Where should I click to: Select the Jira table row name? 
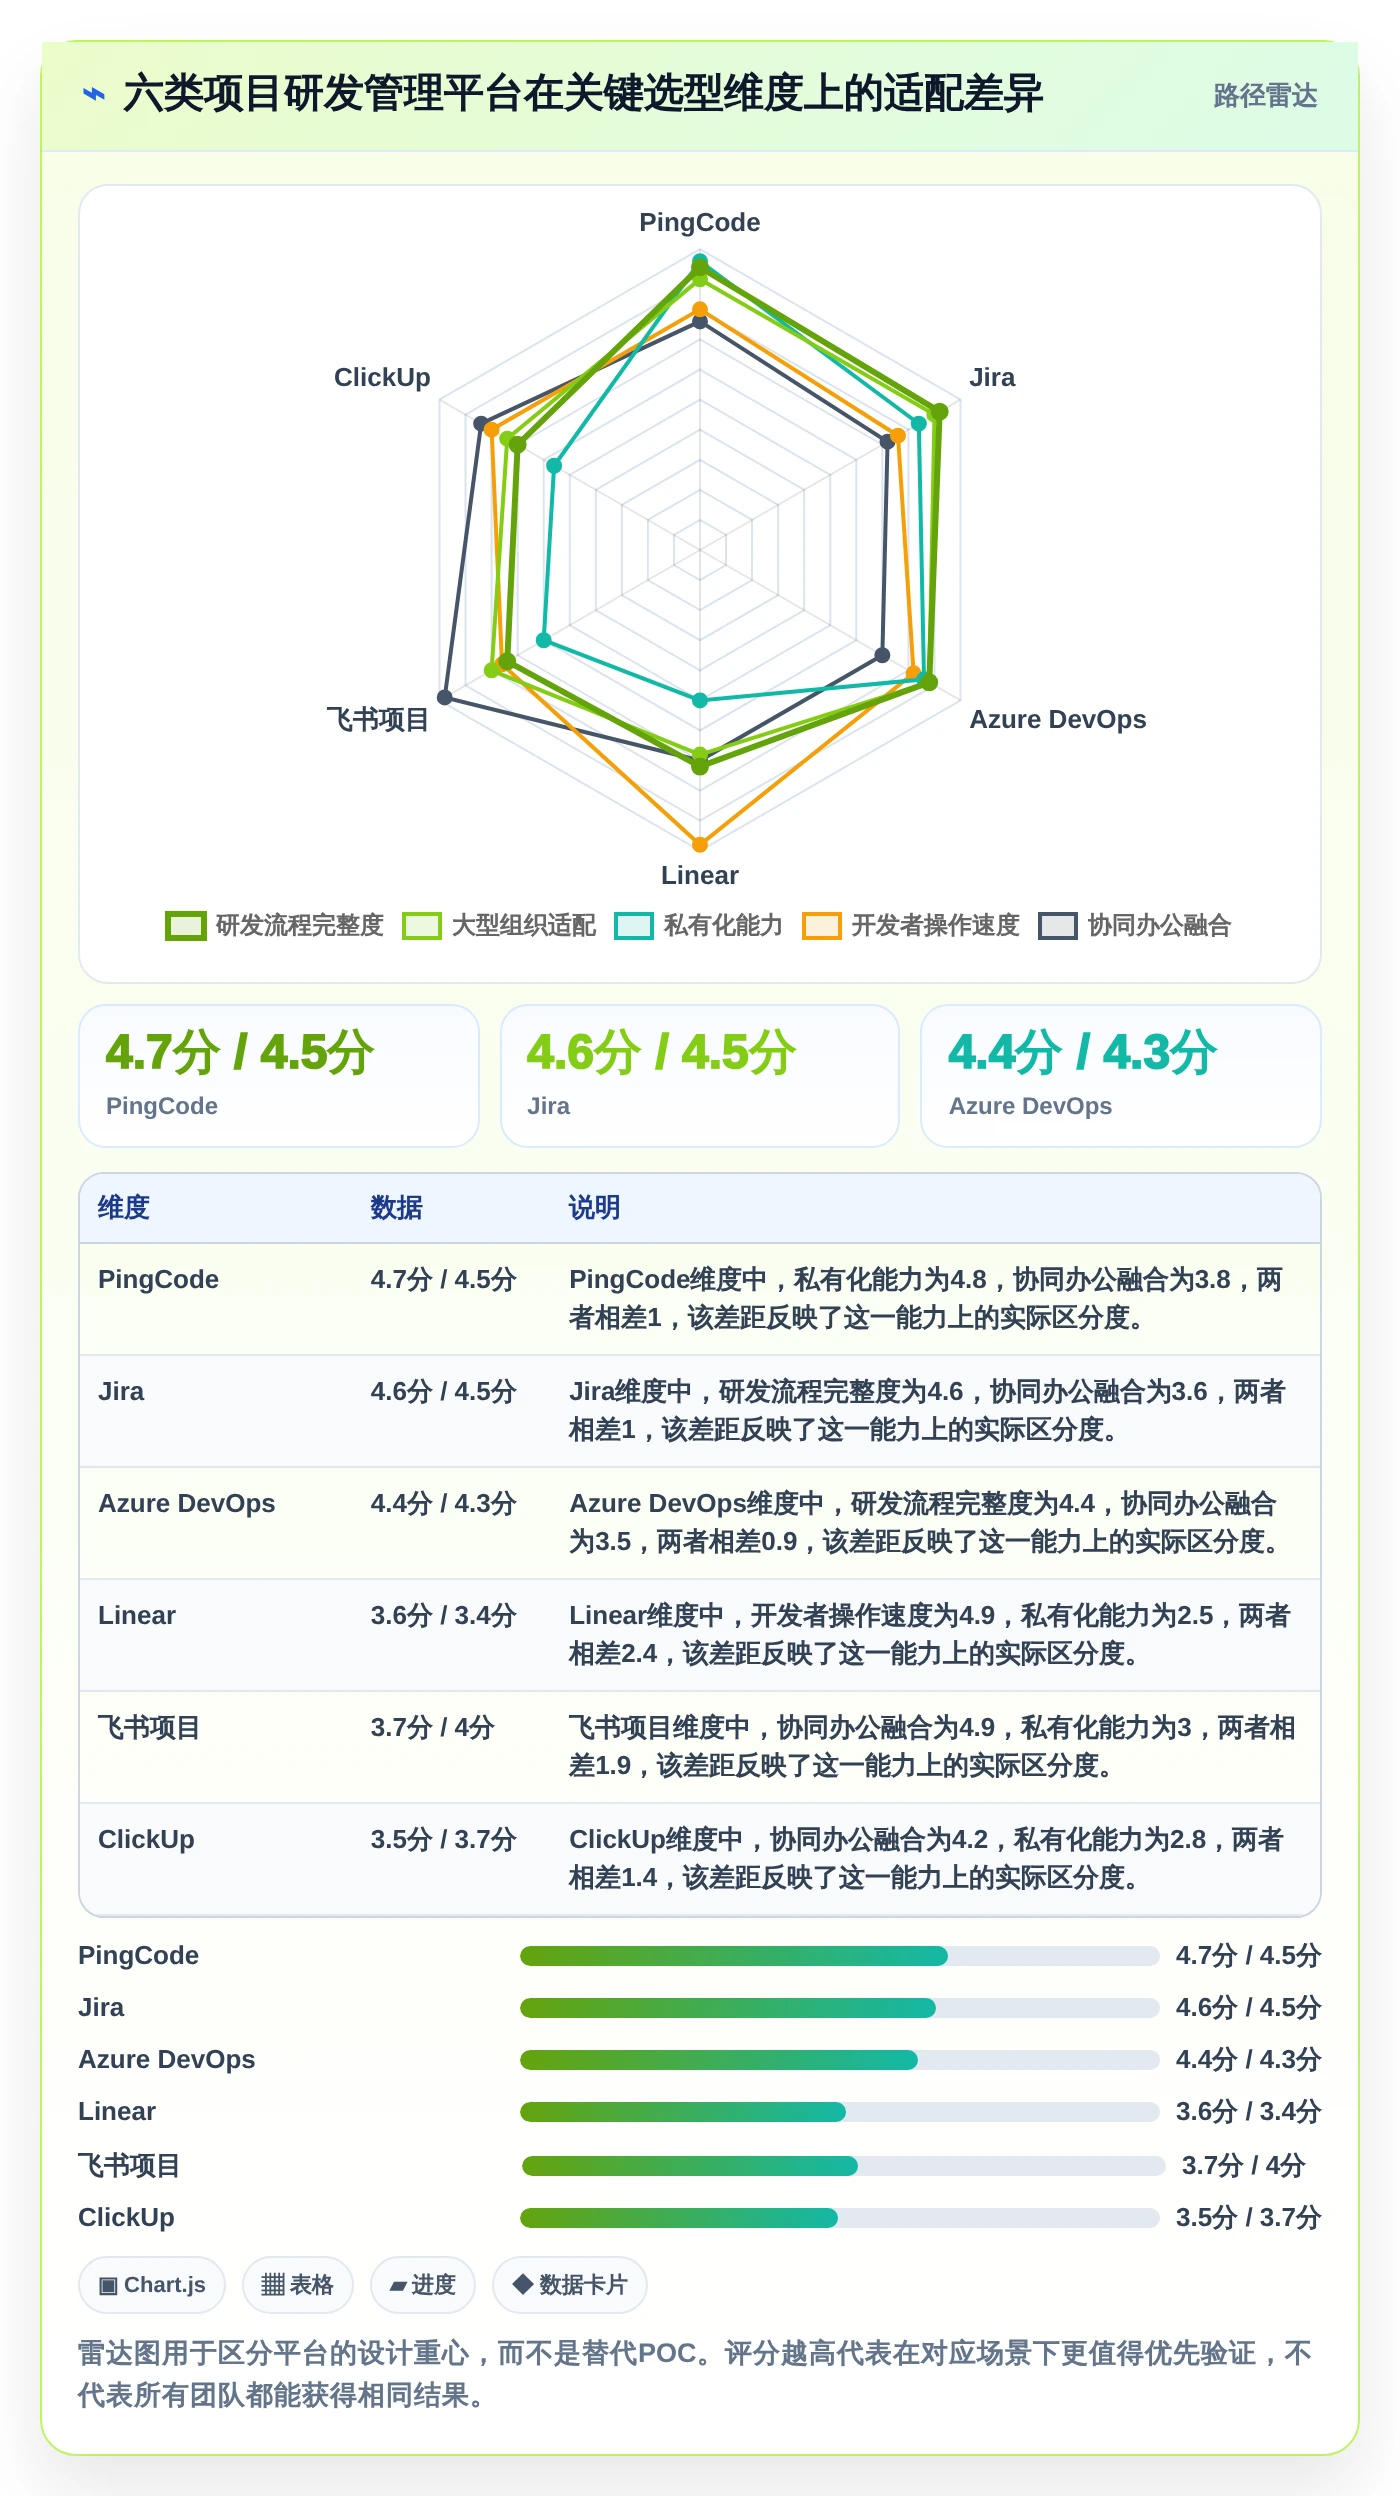tap(121, 1391)
